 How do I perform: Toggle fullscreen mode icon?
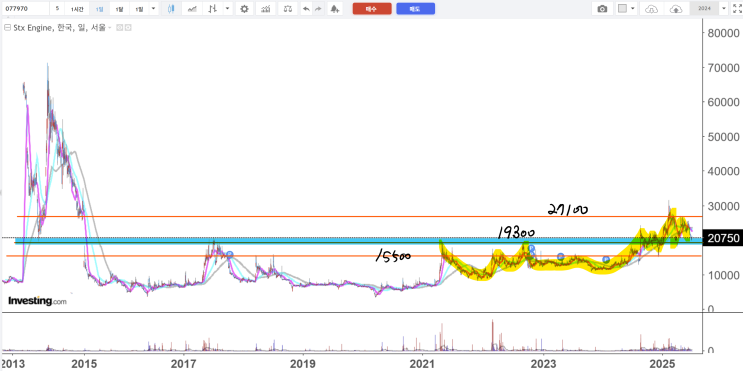pyautogui.click(x=737, y=9)
